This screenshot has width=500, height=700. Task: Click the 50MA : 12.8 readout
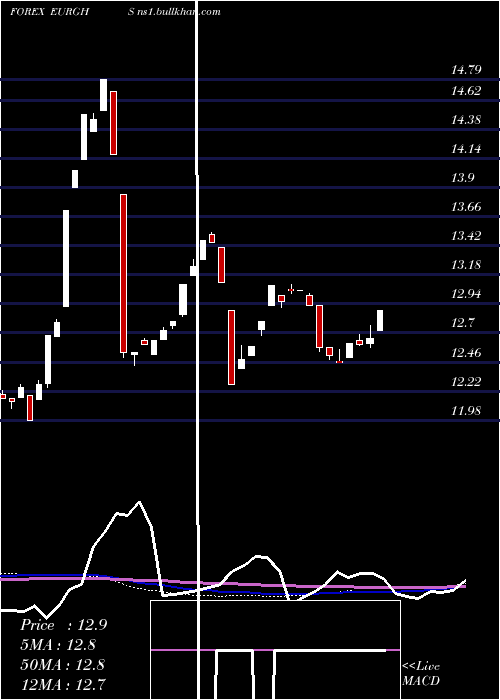point(62,664)
